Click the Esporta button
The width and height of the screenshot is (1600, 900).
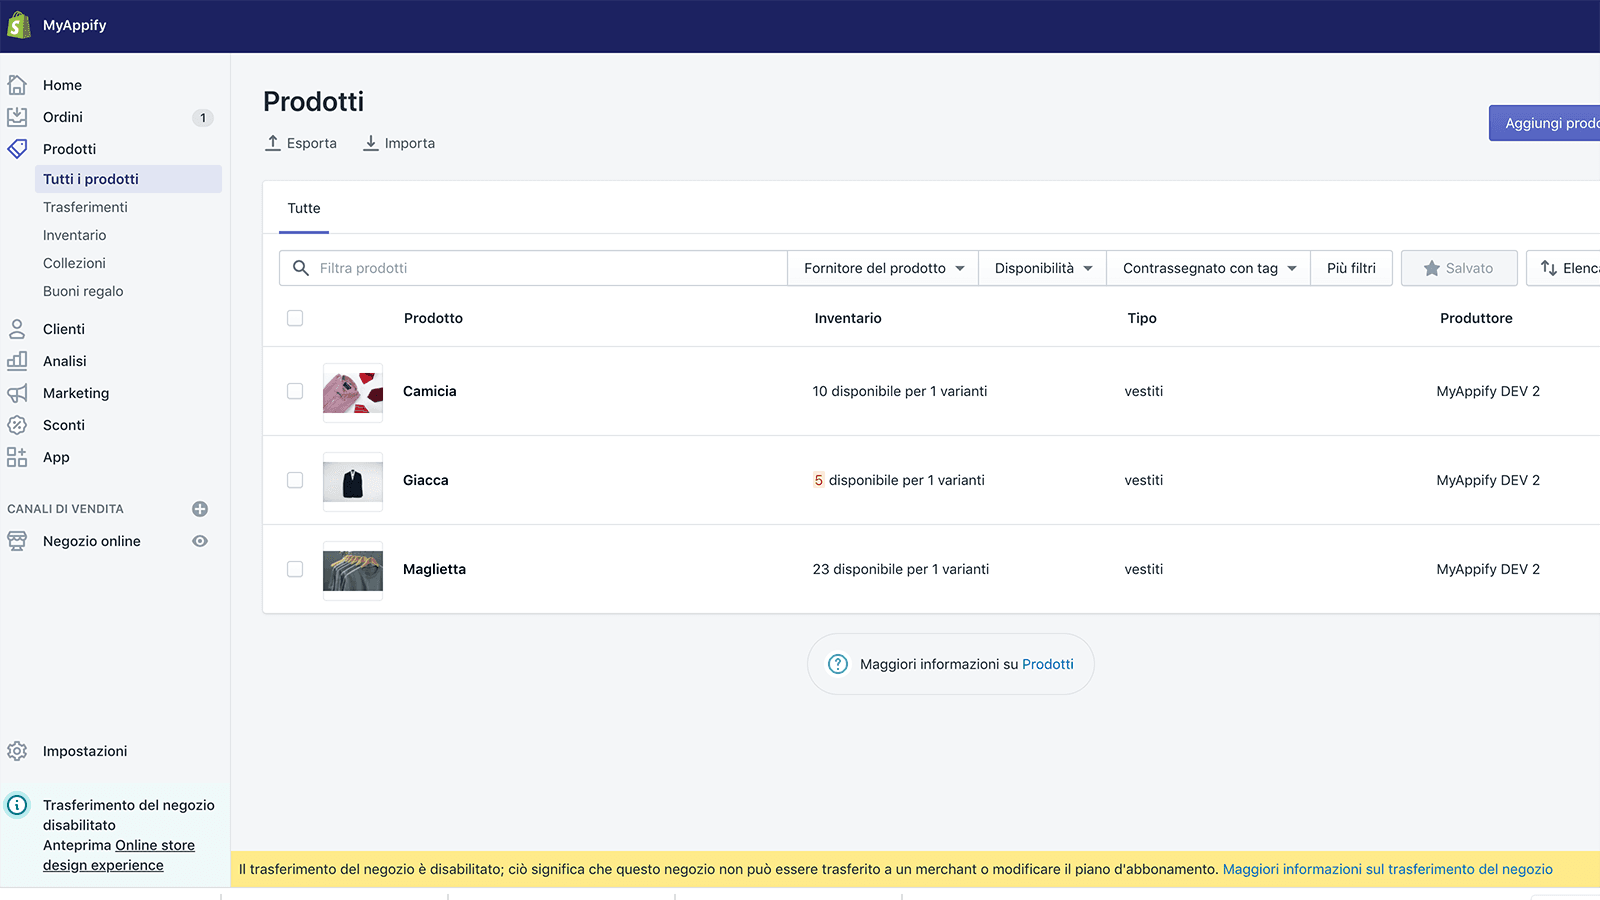tap(301, 143)
